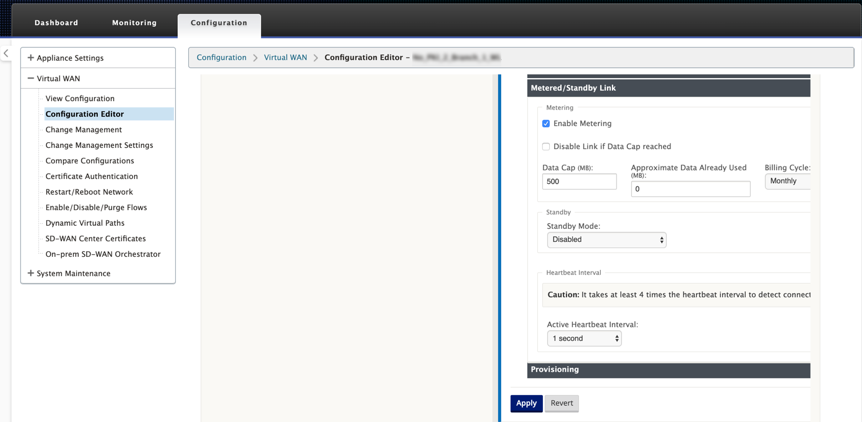Open the Standby Mode dropdown
Viewport: 862px width, 422px height.
click(607, 240)
